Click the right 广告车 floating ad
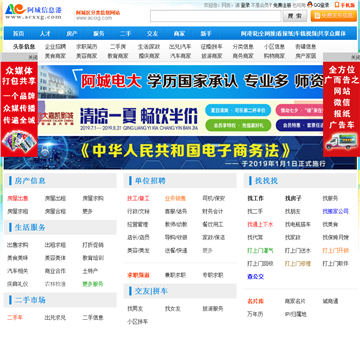This screenshot has height=360, width=360. pyautogui.click(x=341, y=109)
